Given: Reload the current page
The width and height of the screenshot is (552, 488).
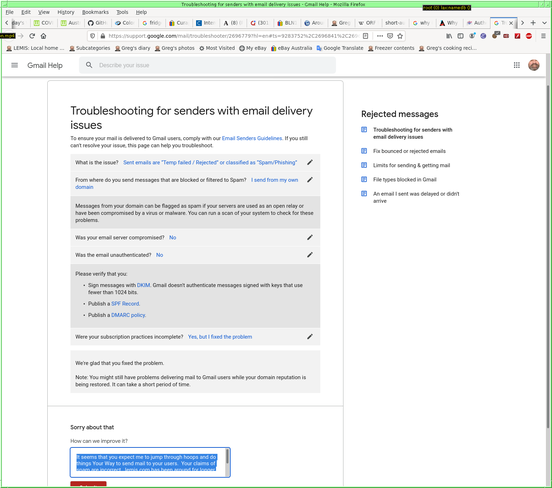Looking at the screenshot, I should [32, 36].
